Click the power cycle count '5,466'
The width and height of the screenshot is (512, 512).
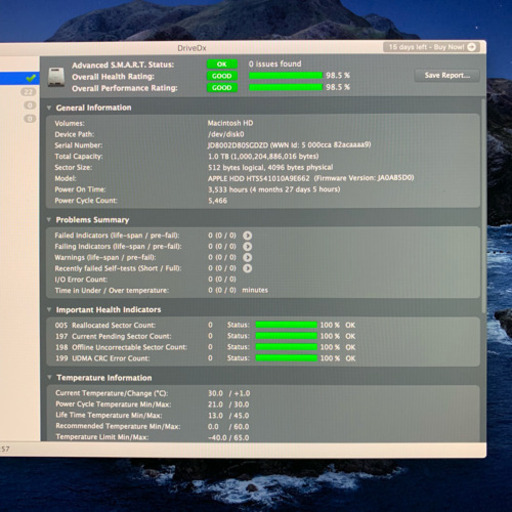pos(218,201)
